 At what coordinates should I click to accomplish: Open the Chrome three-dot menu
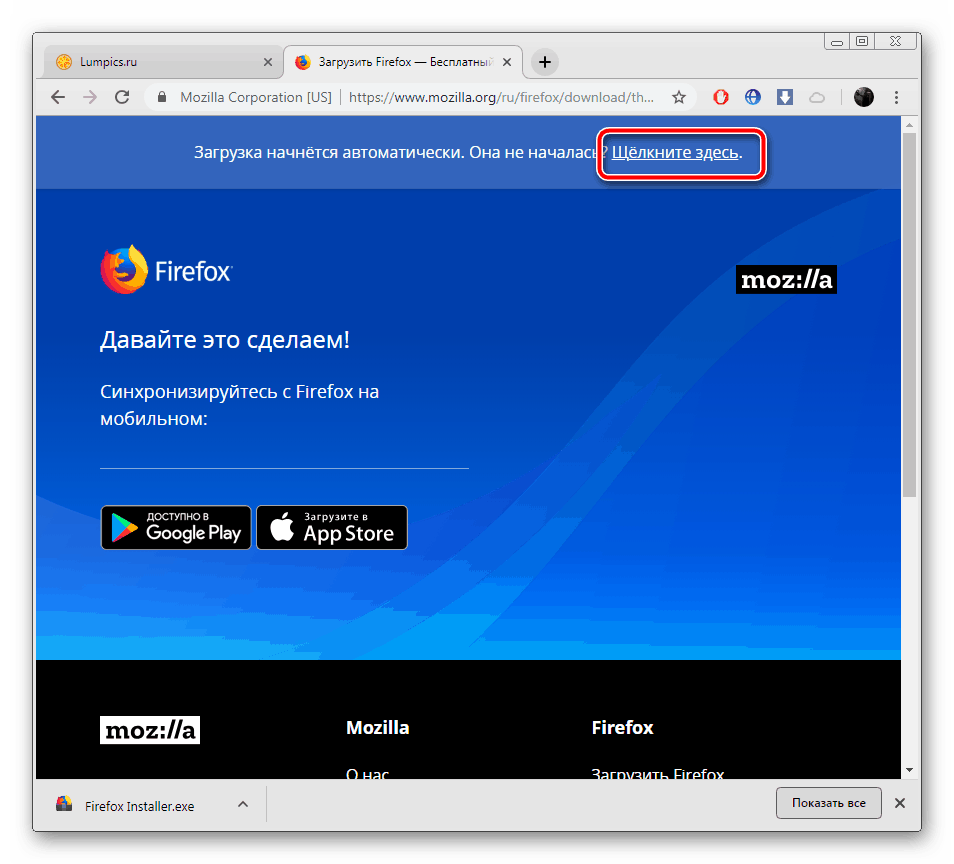pos(896,97)
